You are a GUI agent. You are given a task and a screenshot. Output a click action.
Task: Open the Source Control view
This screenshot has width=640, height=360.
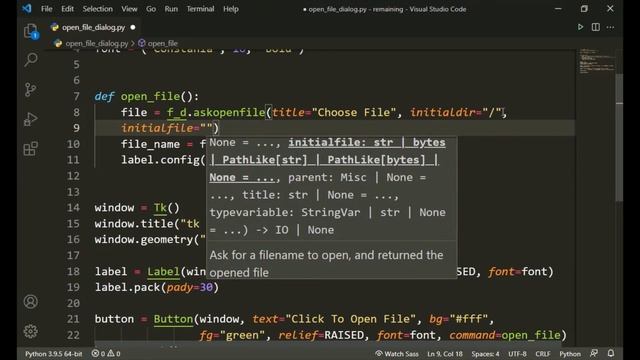coord(31,89)
